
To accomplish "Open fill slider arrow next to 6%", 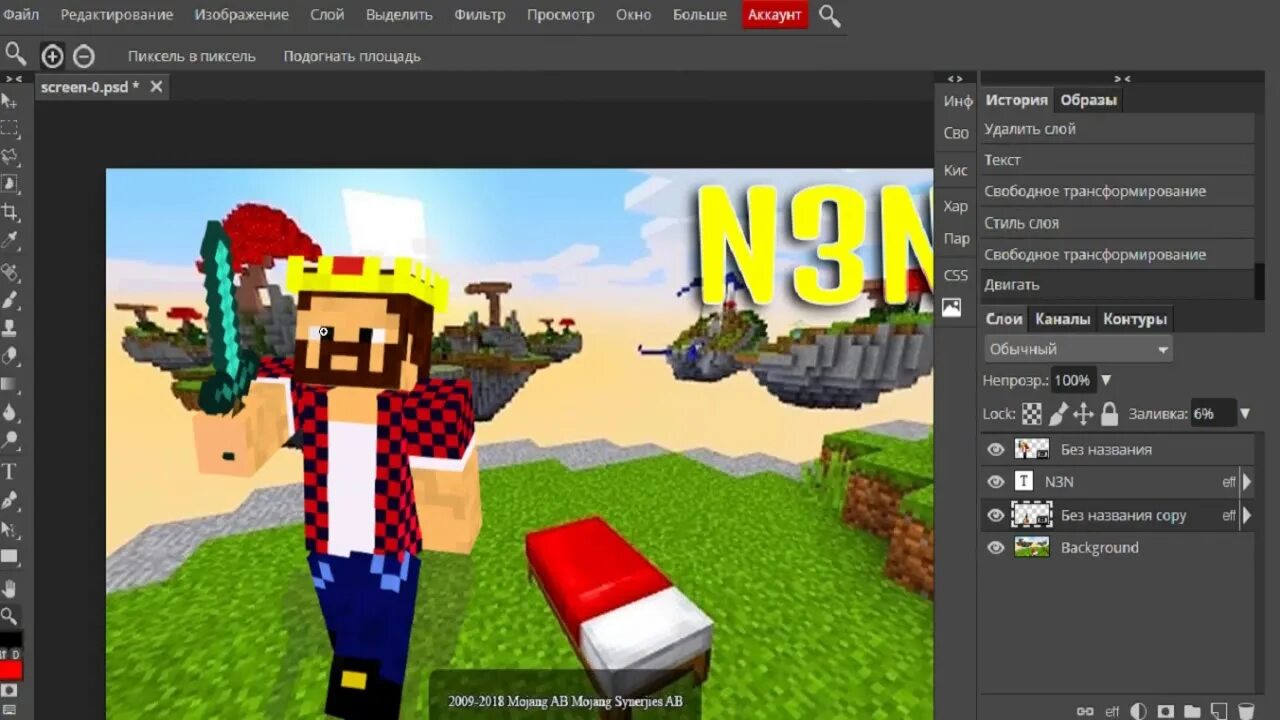I will pos(1245,413).
